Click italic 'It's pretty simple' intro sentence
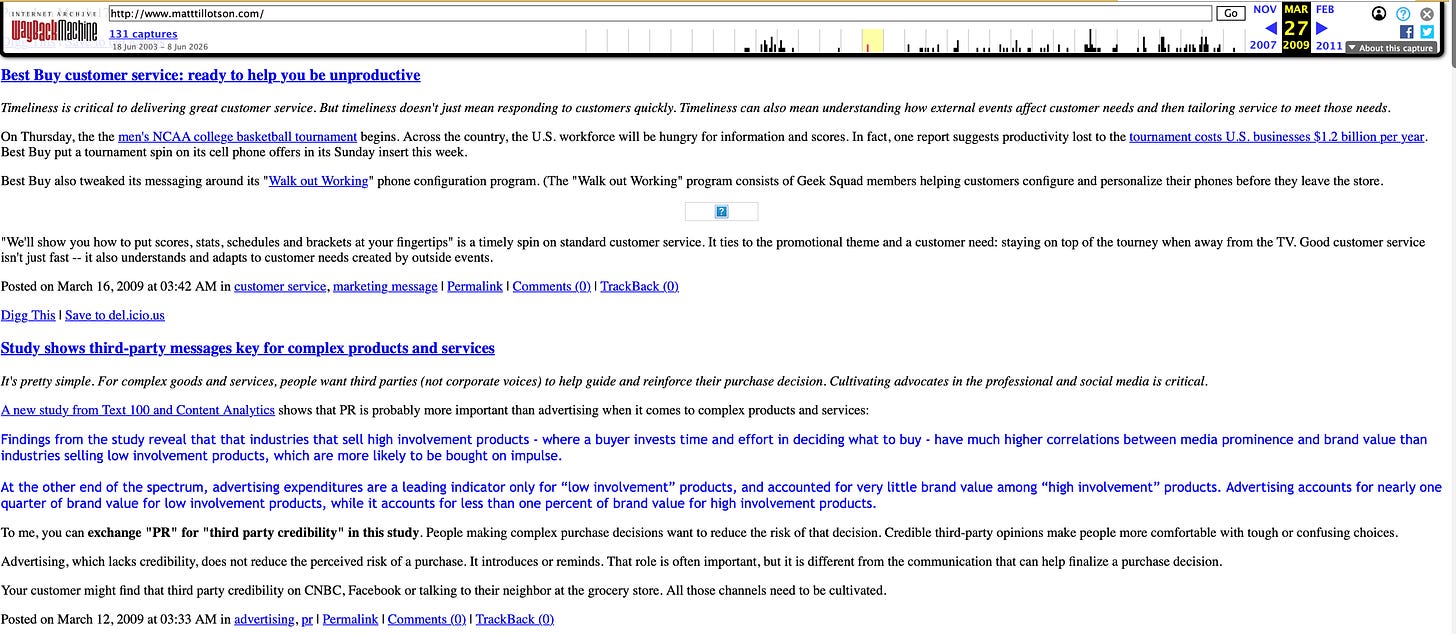1456x634 pixels. click(604, 381)
